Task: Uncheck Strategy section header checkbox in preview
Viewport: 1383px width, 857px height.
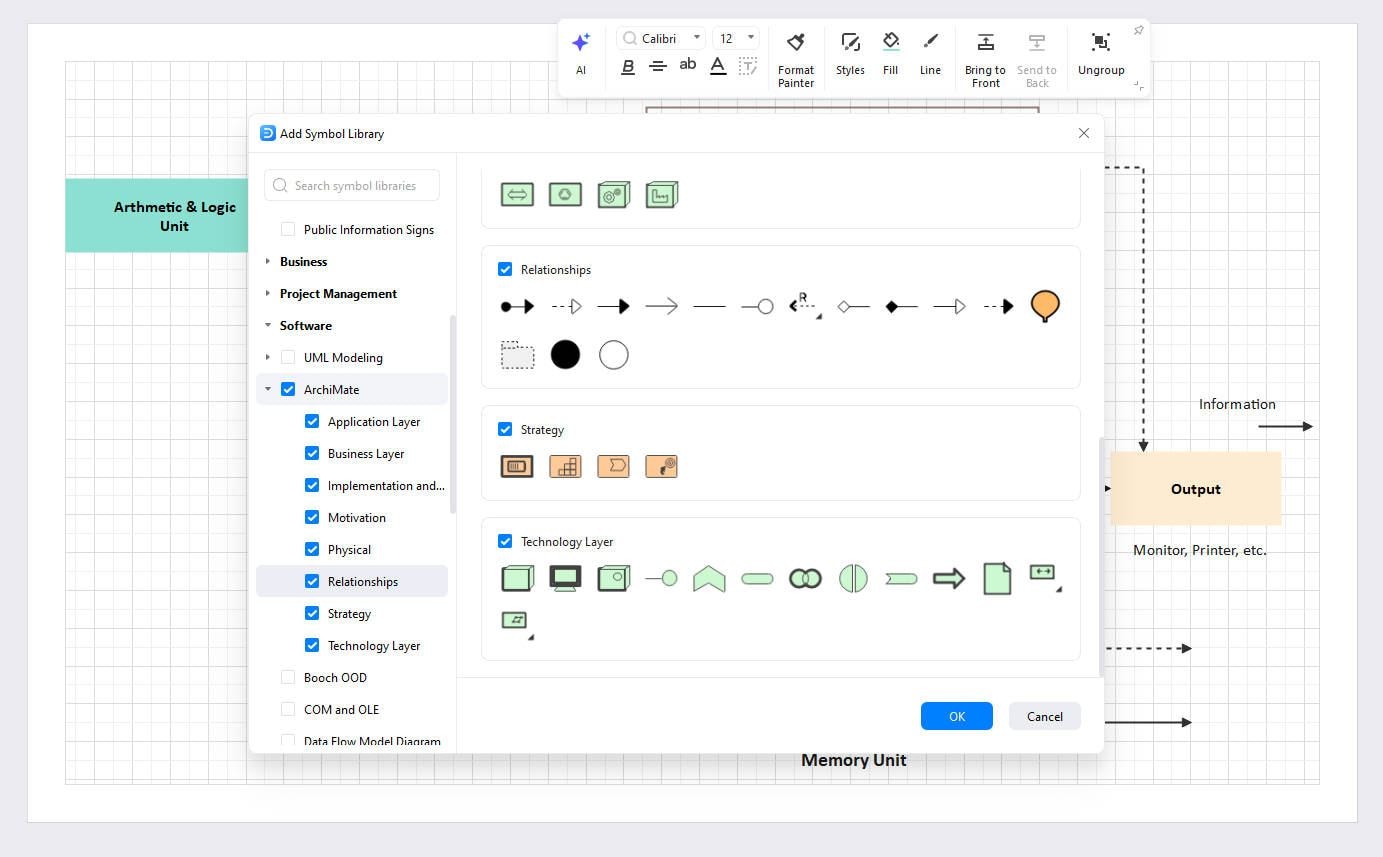Action: coord(505,429)
